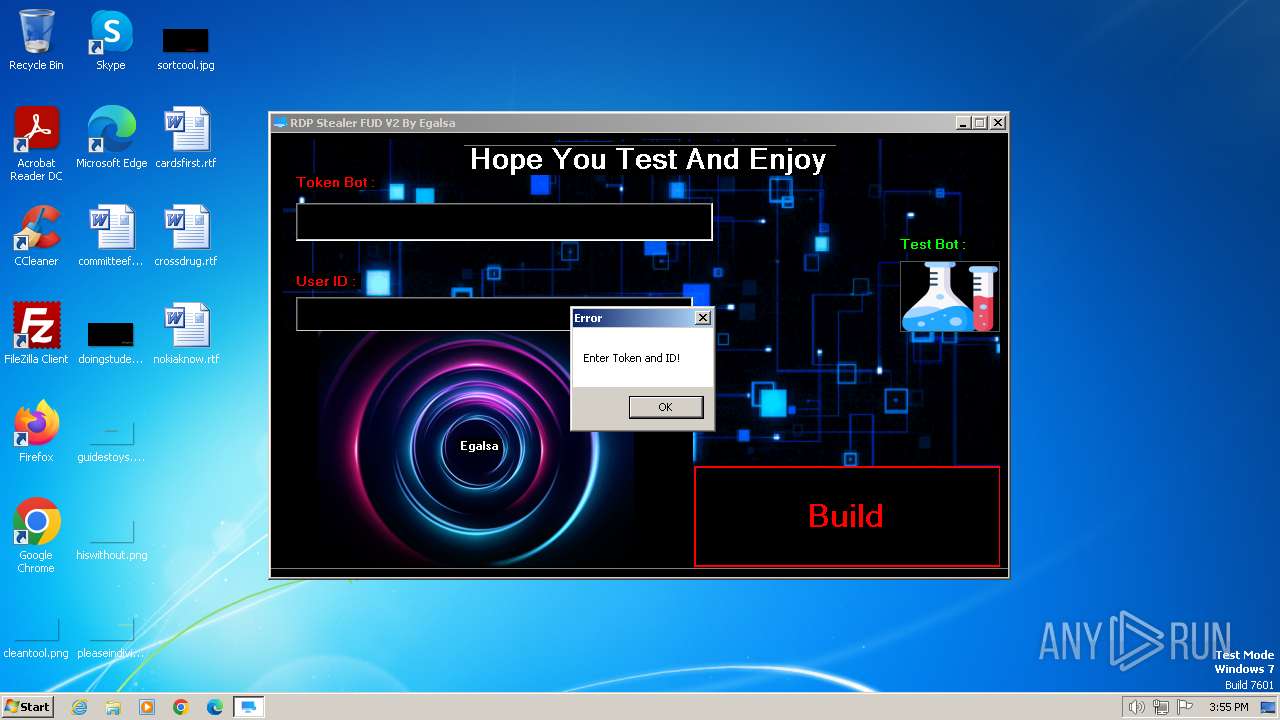Open Chrome from the taskbar
The height and width of the screenshot is (720, 1280).
click(x=181, y=707)
